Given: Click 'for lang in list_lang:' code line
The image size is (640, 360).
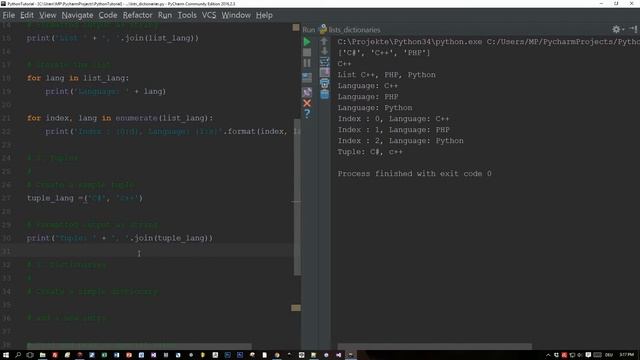Looking at the screenshot, I should 78,78.
